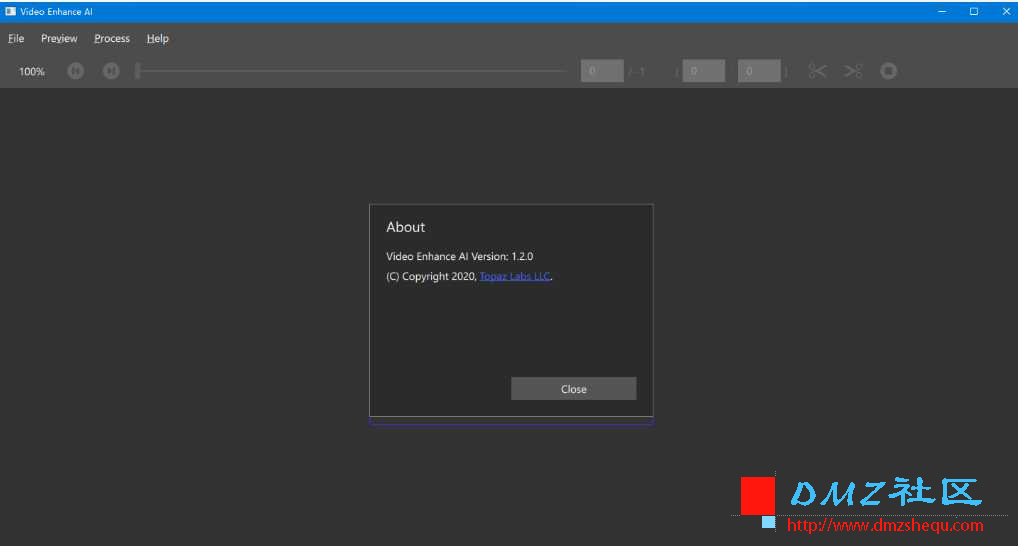This screenshot has height=546, width=1018.
Task: Click the middle of the timeline track
Action: [x=351, y=71]
